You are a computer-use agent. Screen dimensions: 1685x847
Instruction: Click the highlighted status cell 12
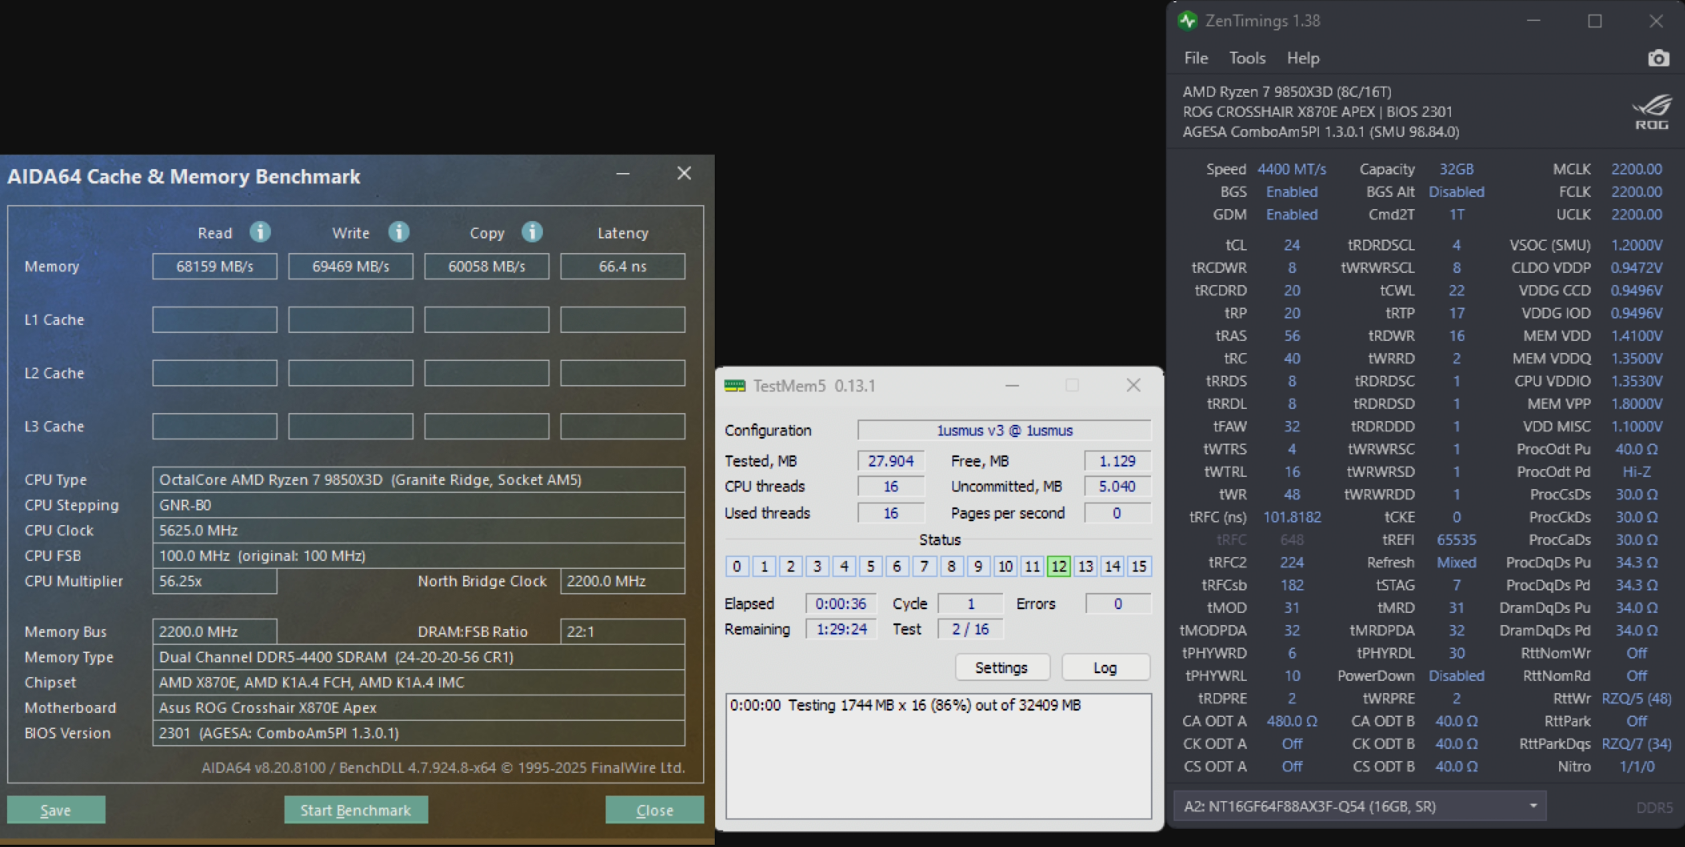1059,567
